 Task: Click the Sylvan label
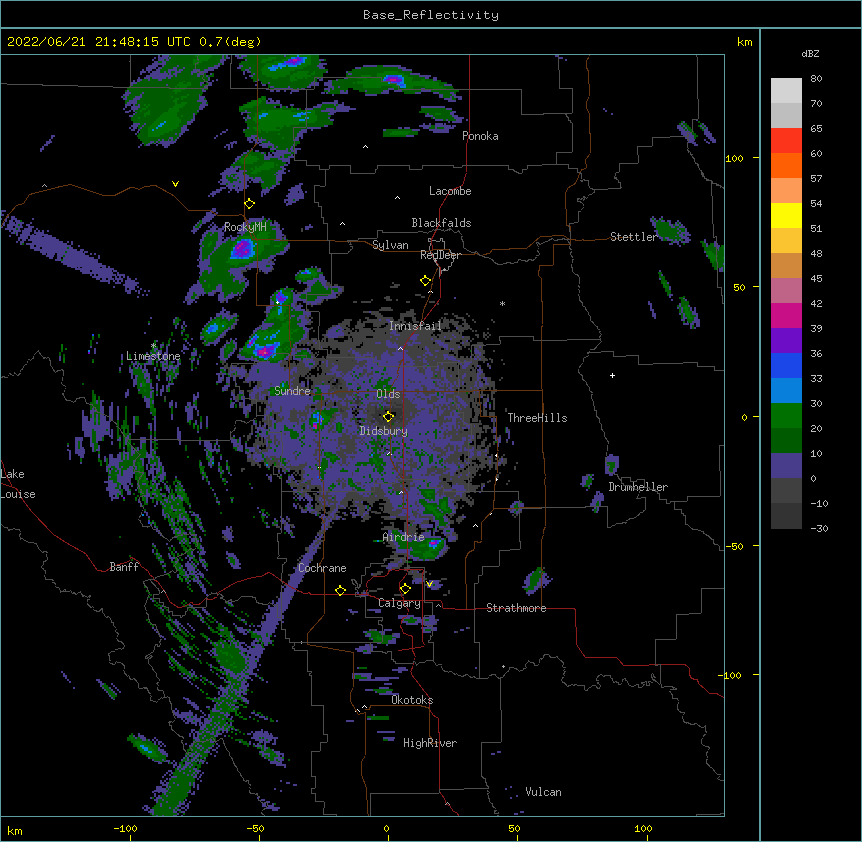click(390, 245)
